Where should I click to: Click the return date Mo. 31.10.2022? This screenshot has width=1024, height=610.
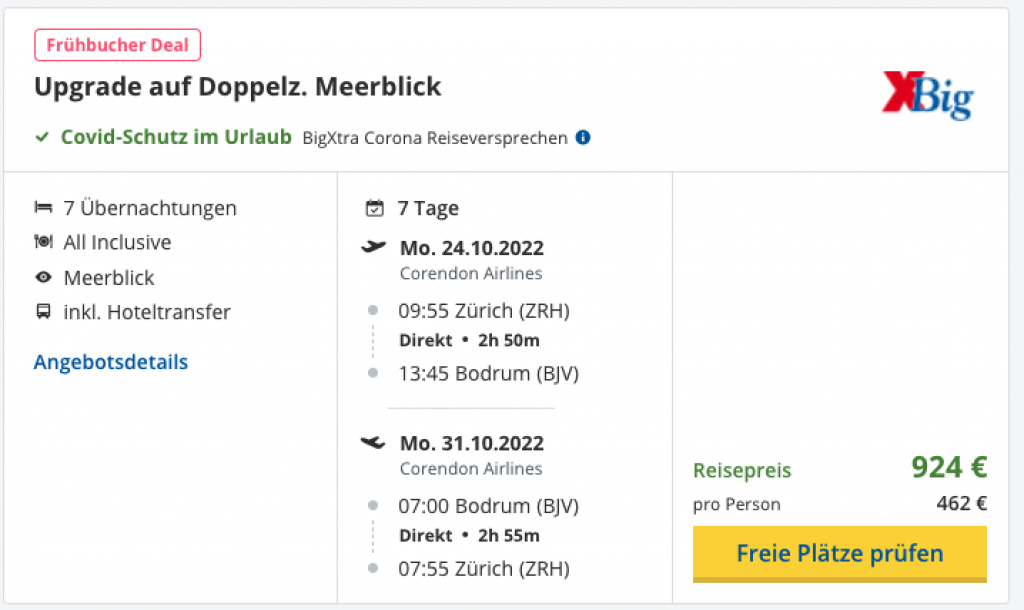472,443
